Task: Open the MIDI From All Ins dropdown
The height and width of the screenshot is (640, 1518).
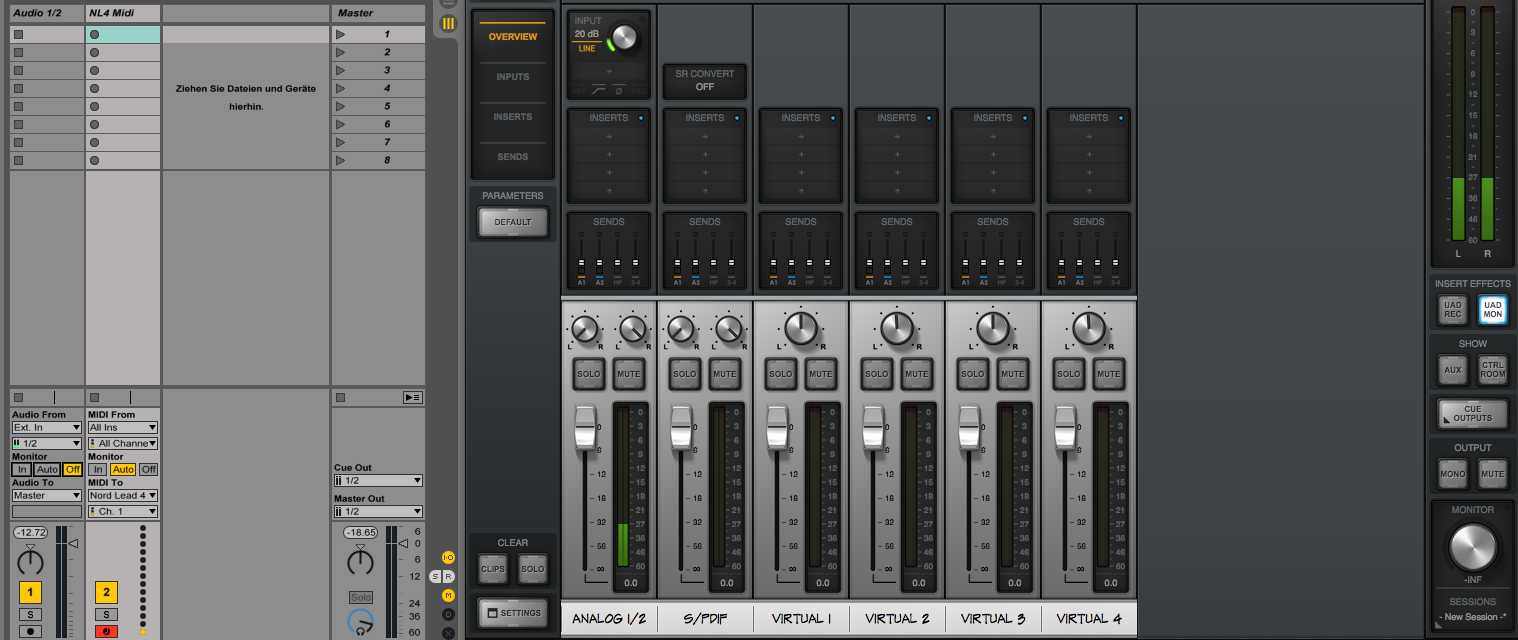Action: [x=123, y=427]
